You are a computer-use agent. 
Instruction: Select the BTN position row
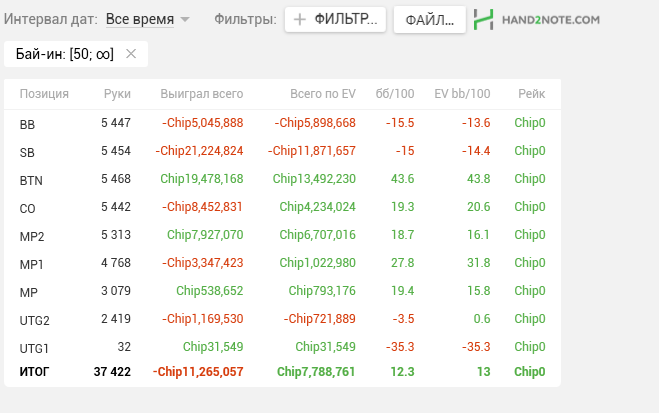pos(282,179)
